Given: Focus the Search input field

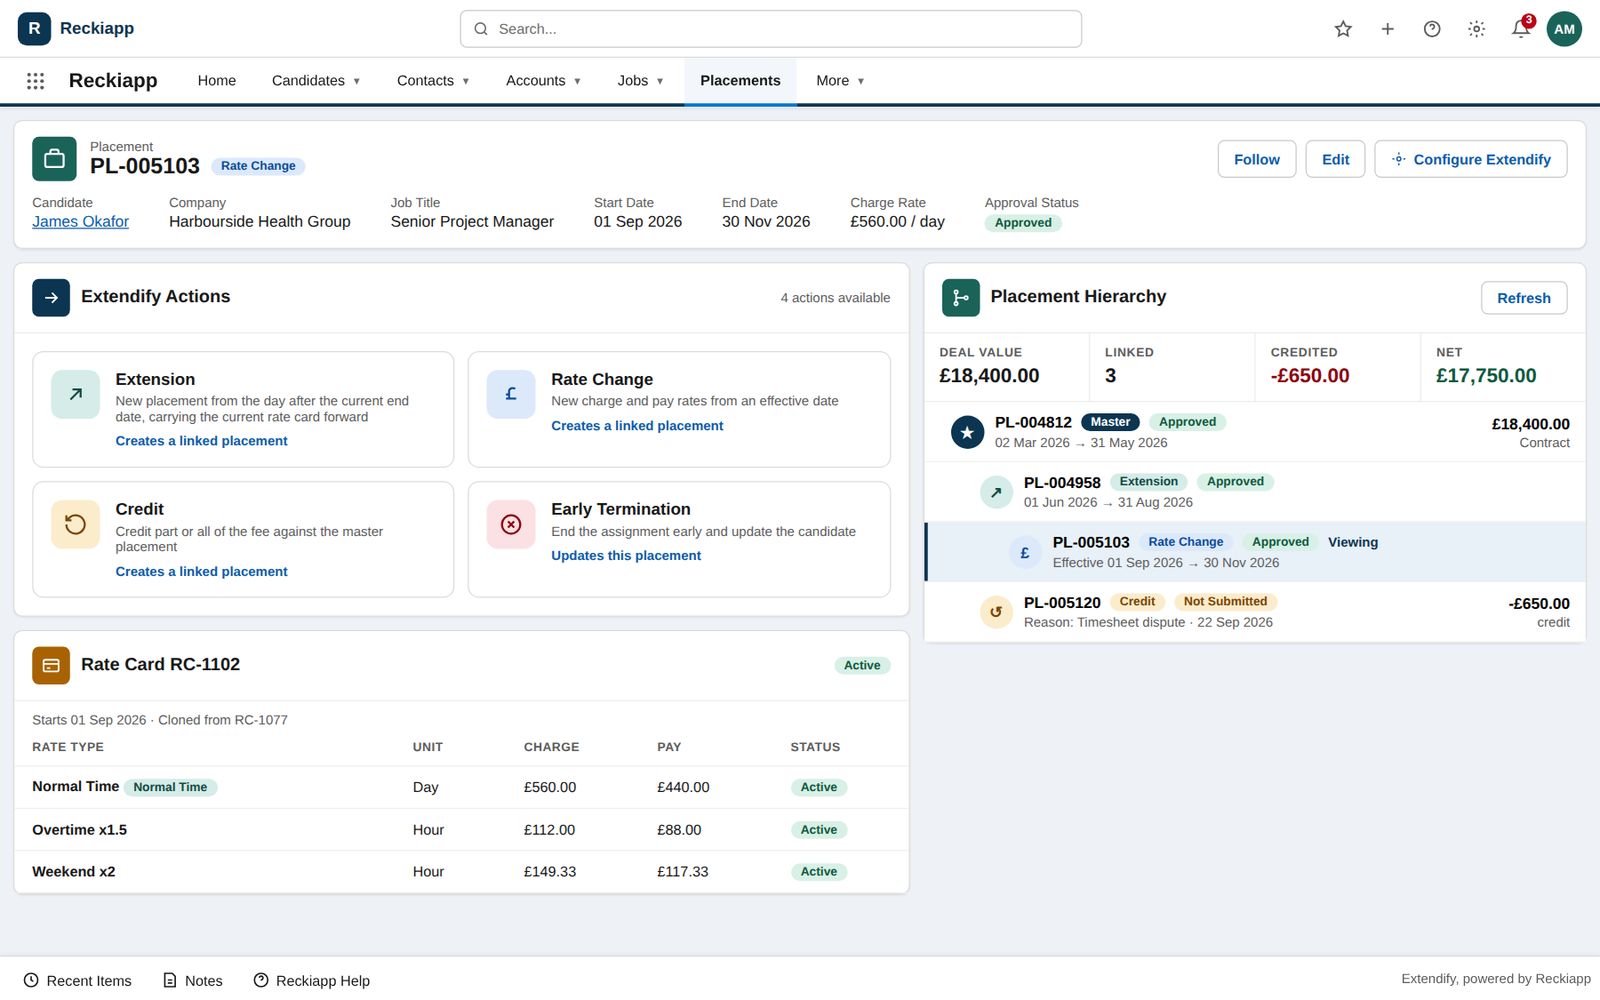Looking at the screenshot, I should click(x=771, y=29).
